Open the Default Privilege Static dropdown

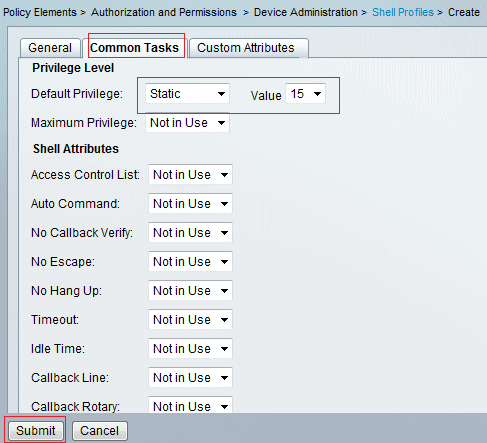(x=187, y=94)
